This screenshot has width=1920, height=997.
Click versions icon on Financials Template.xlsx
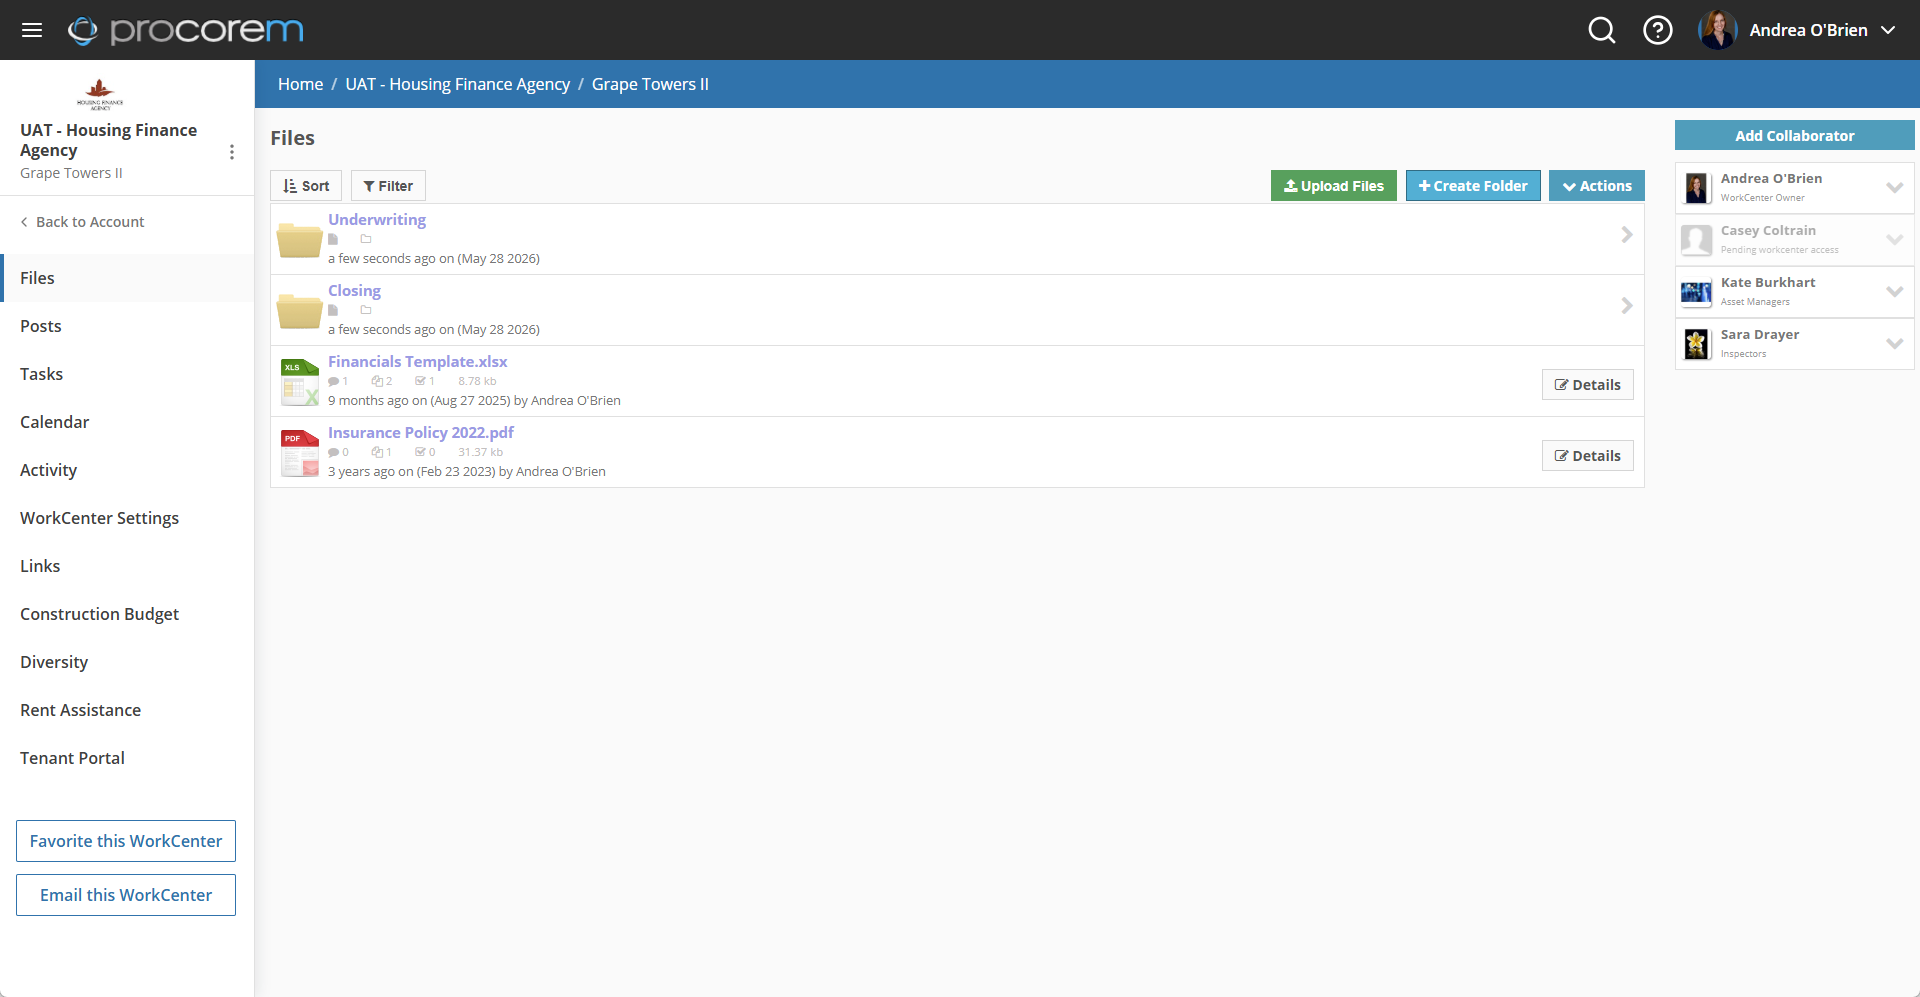(377, 381)
